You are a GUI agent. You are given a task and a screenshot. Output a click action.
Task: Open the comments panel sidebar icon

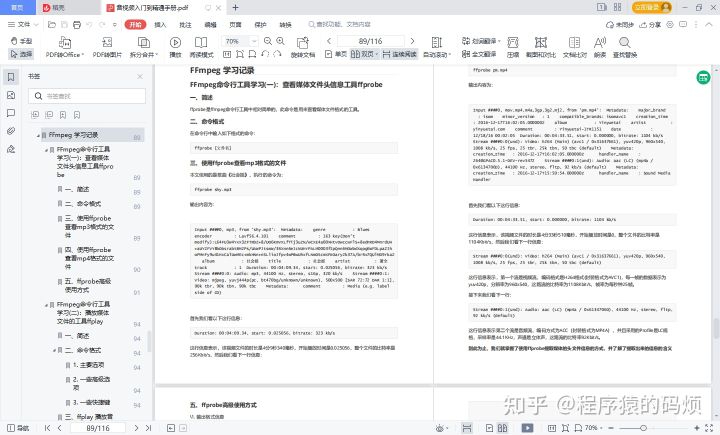11,113
